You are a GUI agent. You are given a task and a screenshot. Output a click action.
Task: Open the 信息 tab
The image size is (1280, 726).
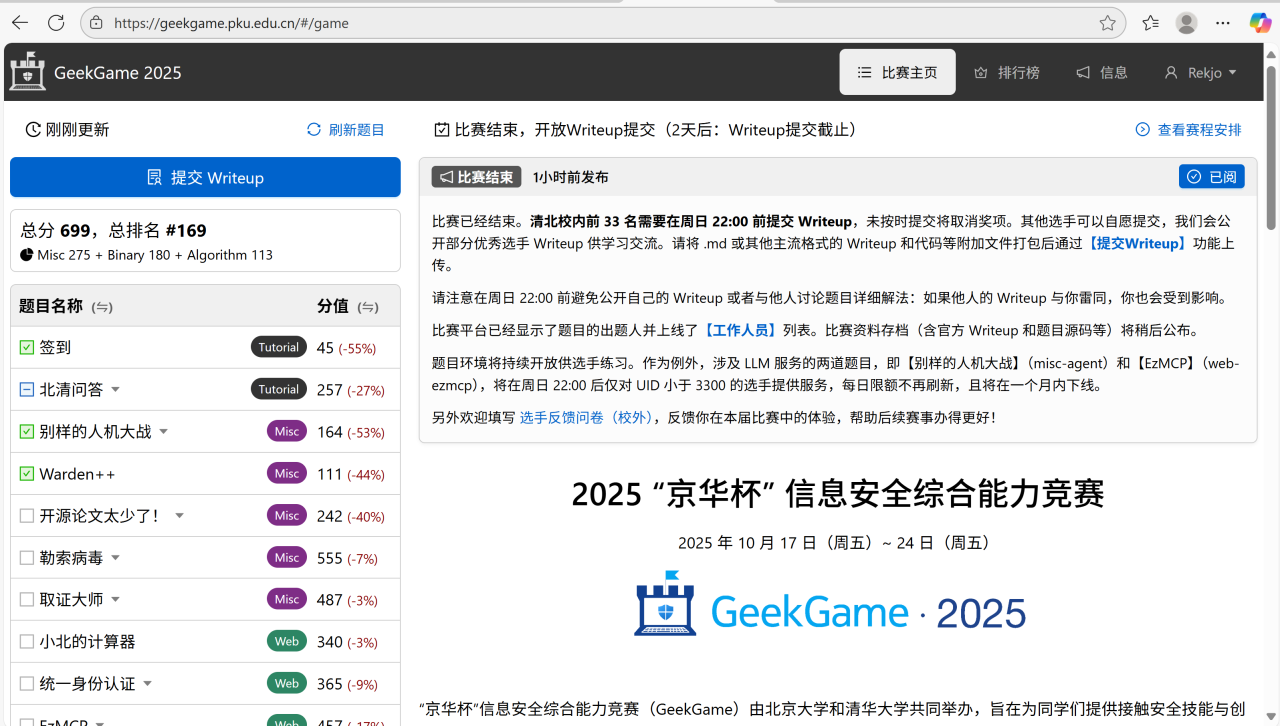(1102, 72)
